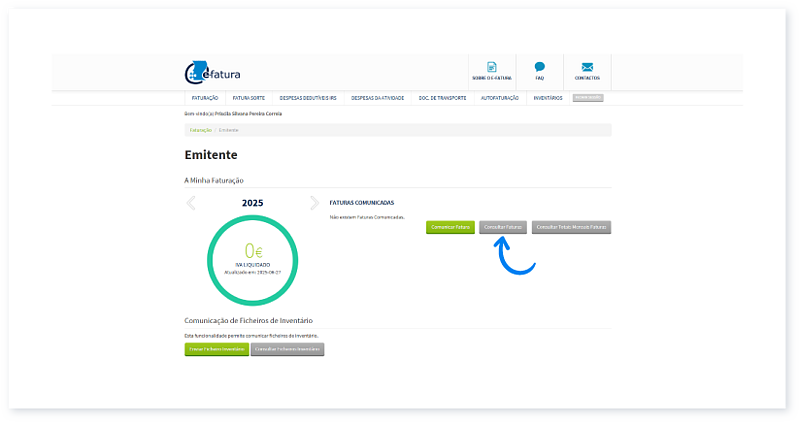
Task: Select Doc. de Transporte menu
Action: [x=442, y=98]
